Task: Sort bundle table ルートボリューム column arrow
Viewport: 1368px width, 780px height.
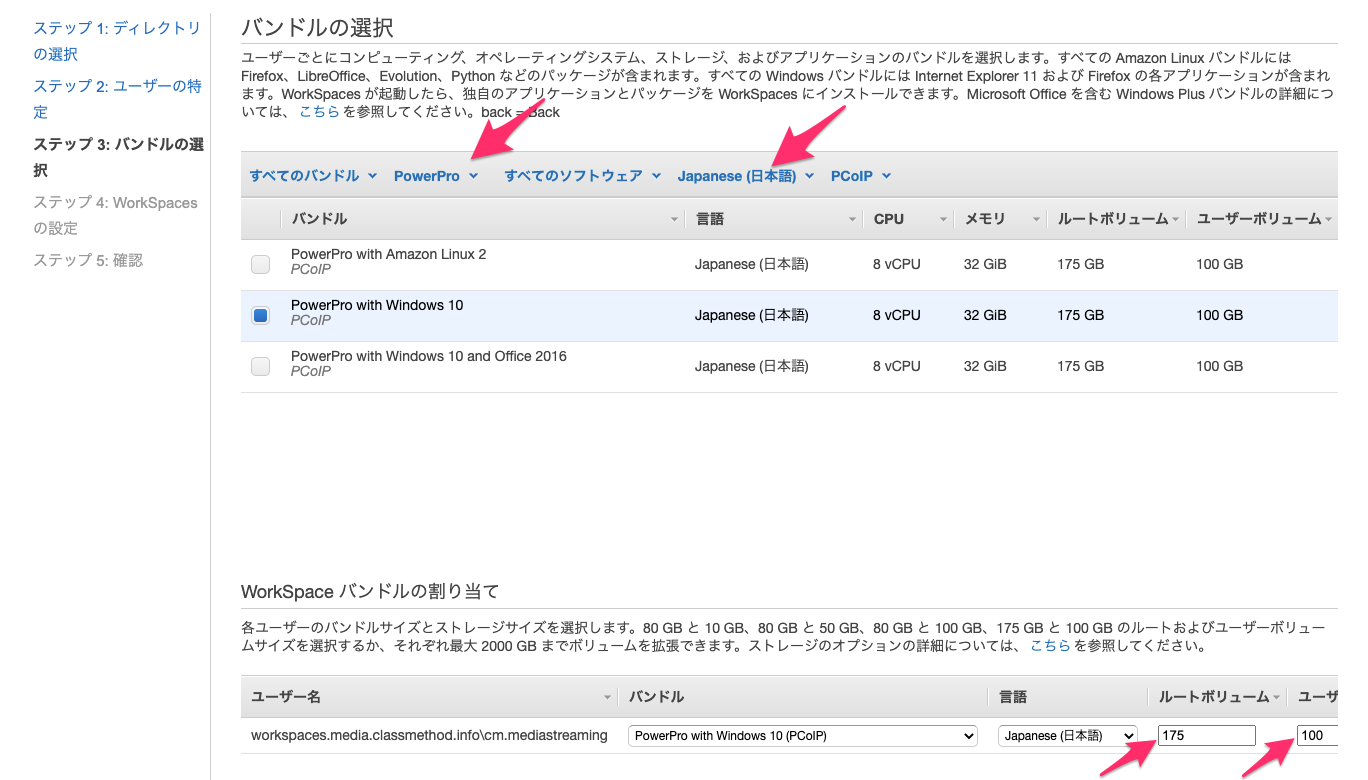Action: [1175, 219]
